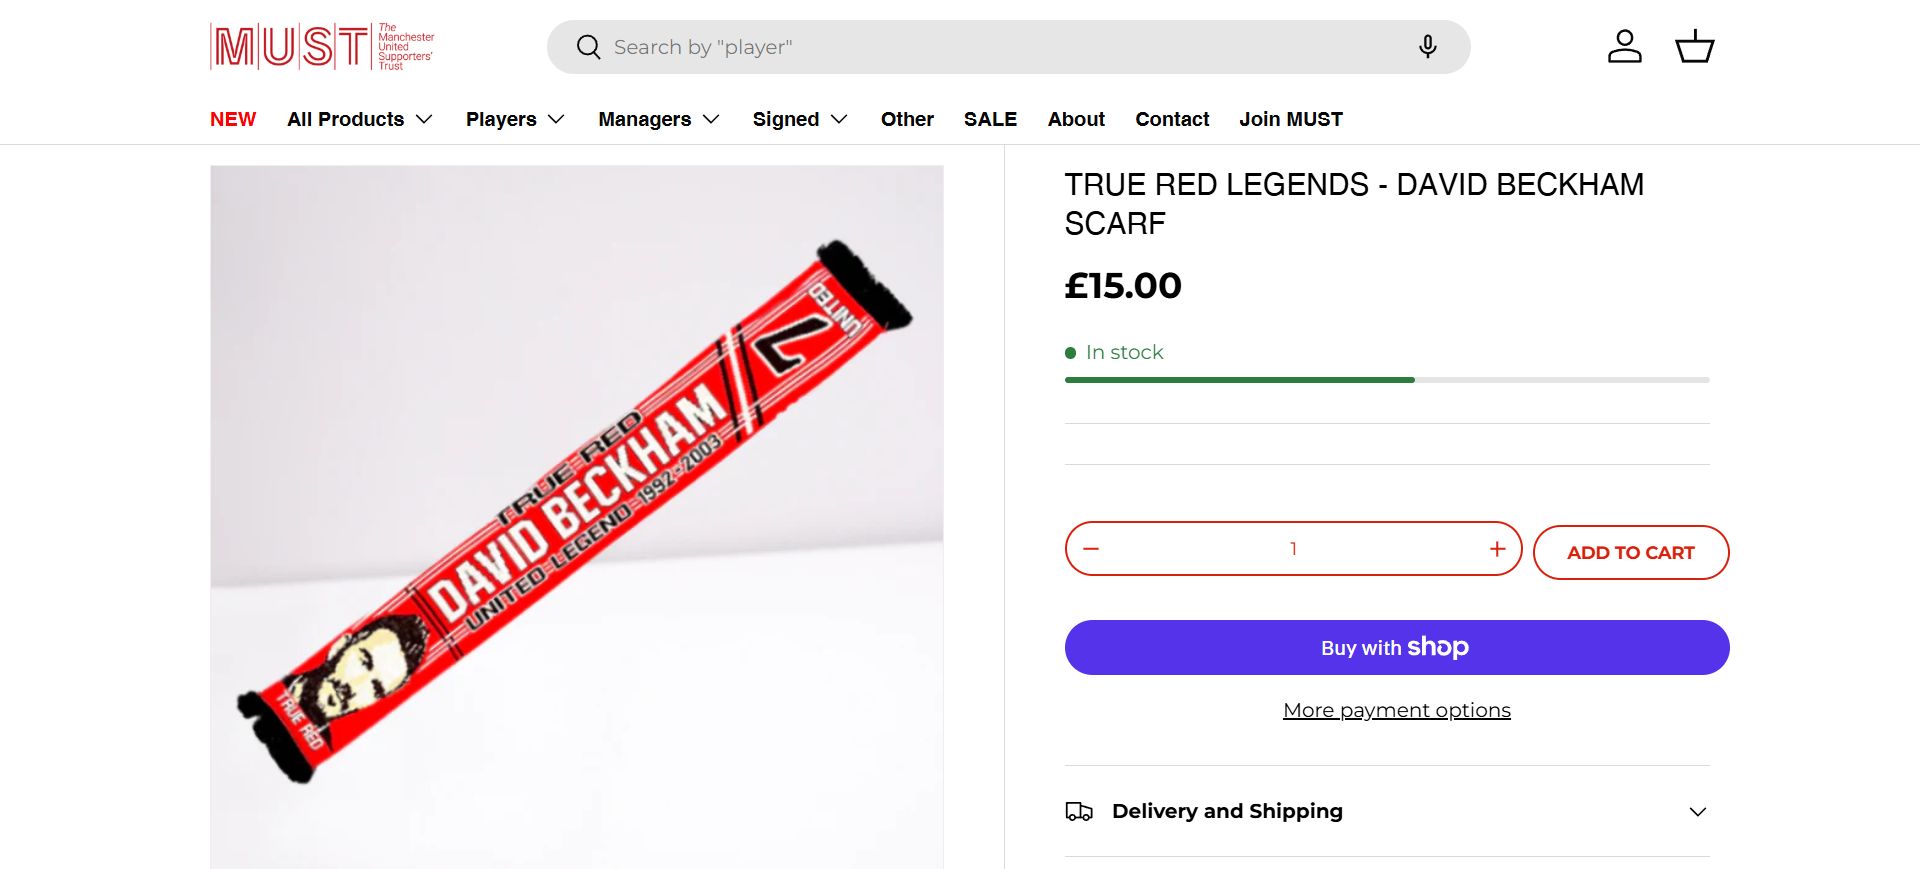
Task: Expand the All Products menu
Action: click(360, 119)
